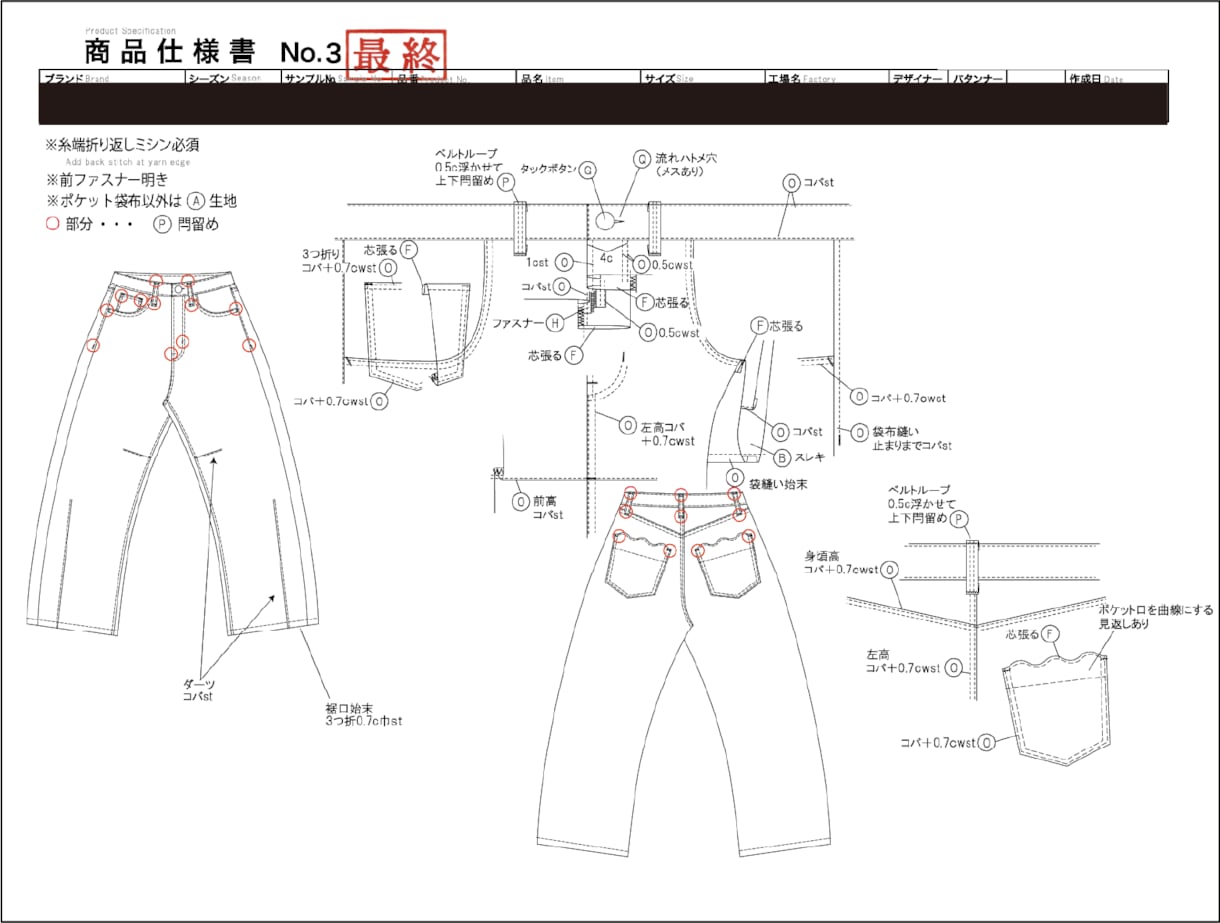Click the tack button circle in fly detail
Screen dimensions: 1220x923
point(606,220)
